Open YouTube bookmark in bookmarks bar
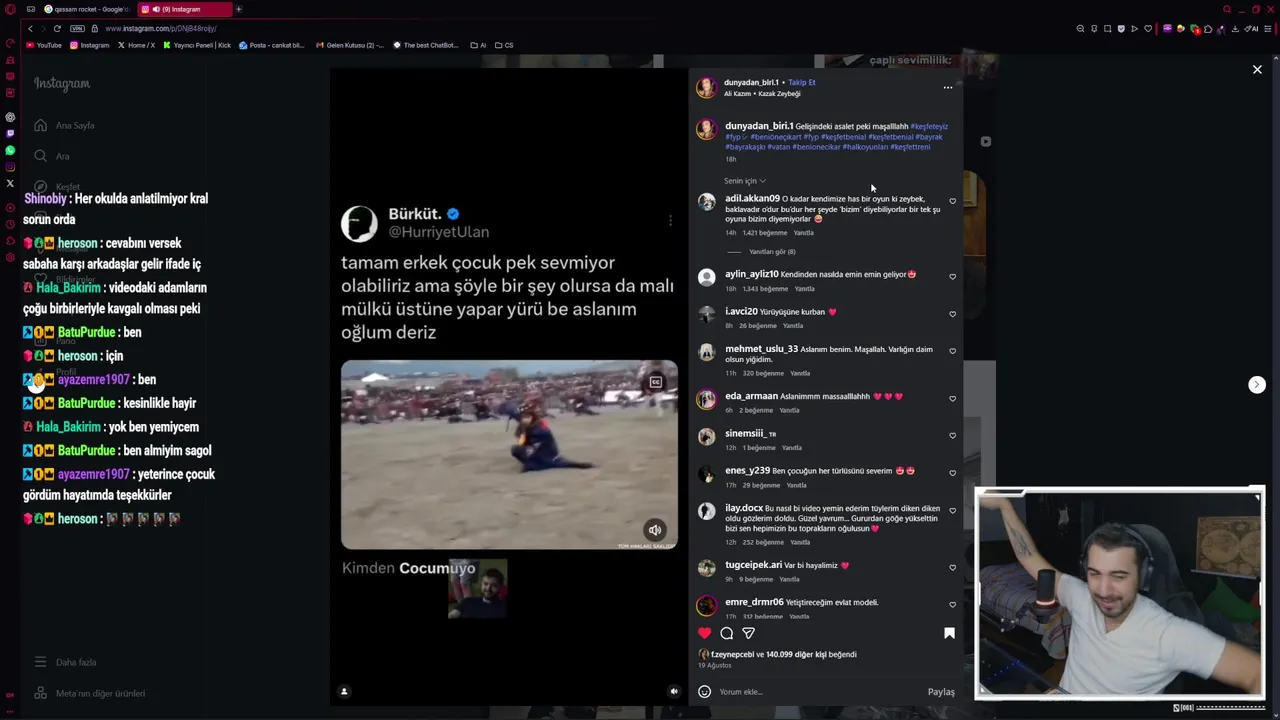The image size is (1280, 720). 44,45
